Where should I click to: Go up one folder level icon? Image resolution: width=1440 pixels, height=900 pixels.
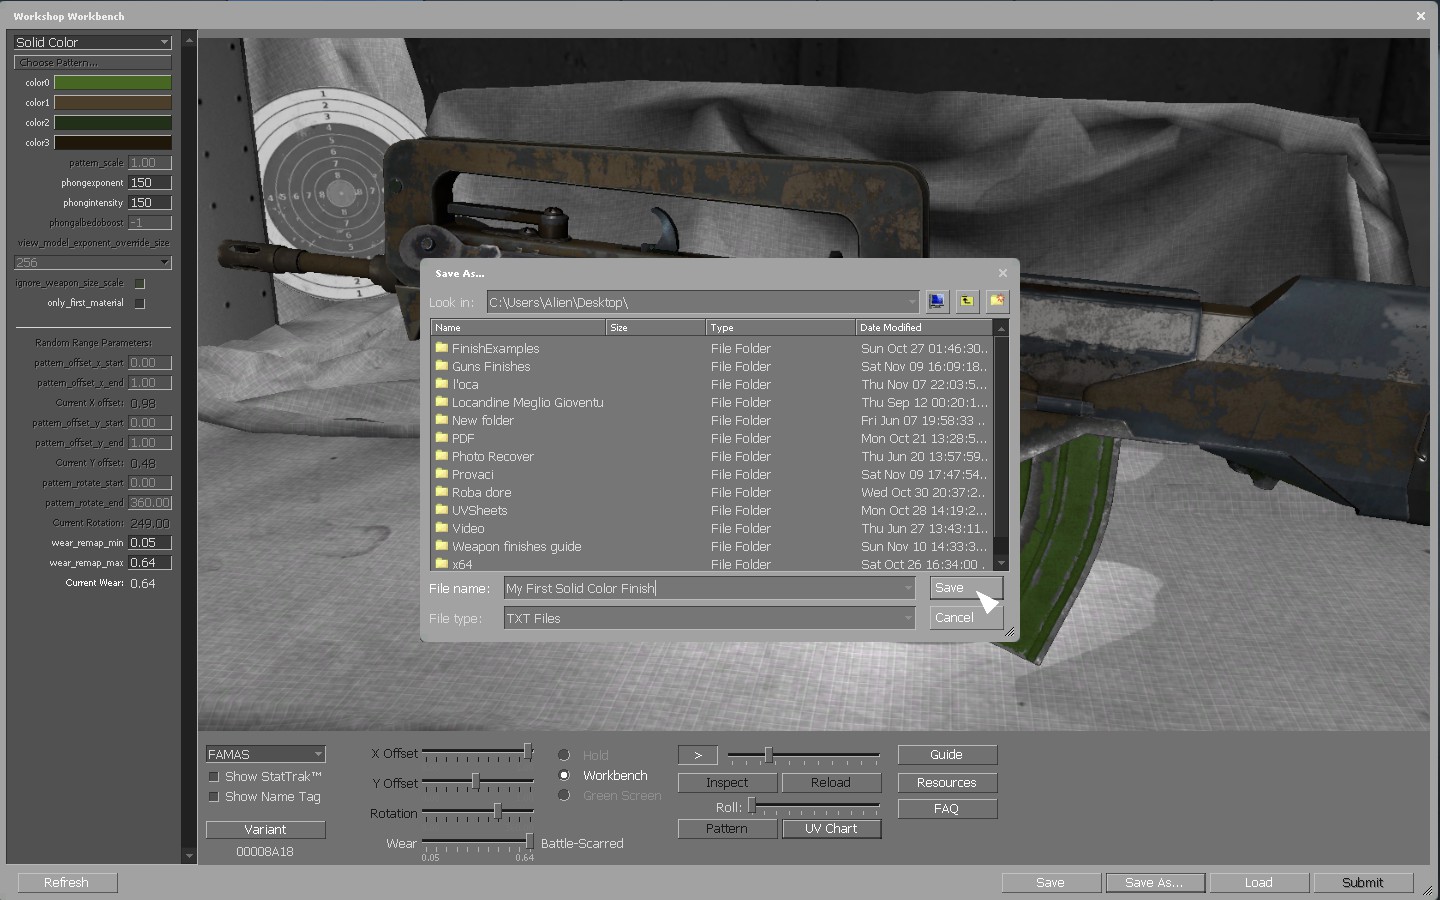tap(967, 301)
